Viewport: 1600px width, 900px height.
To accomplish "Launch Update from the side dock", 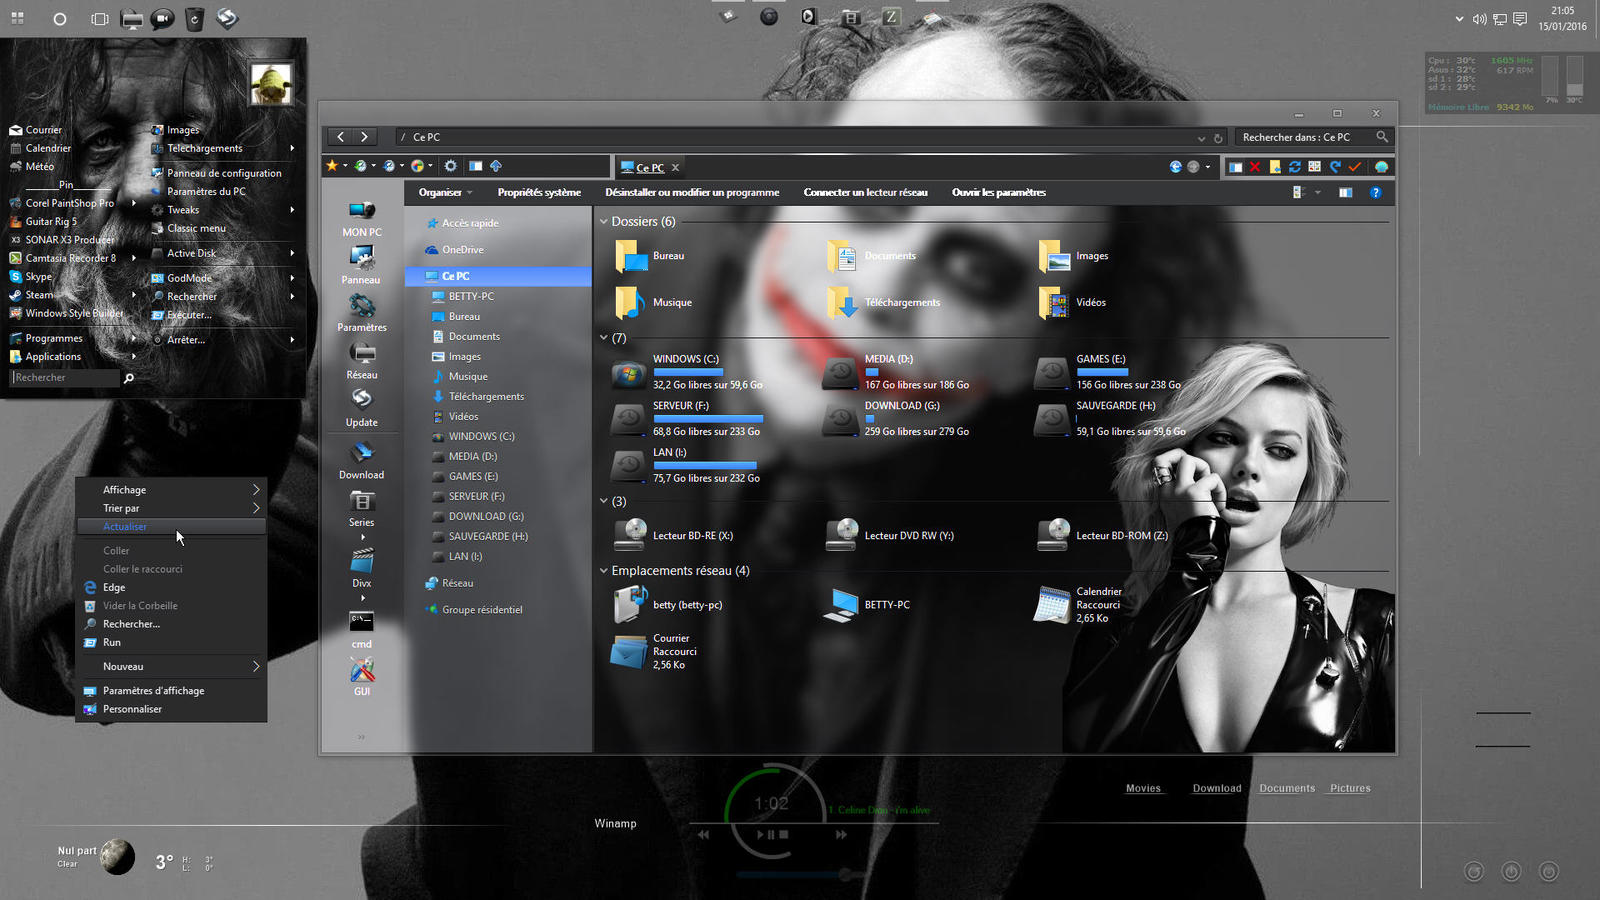I will [362, 408].
